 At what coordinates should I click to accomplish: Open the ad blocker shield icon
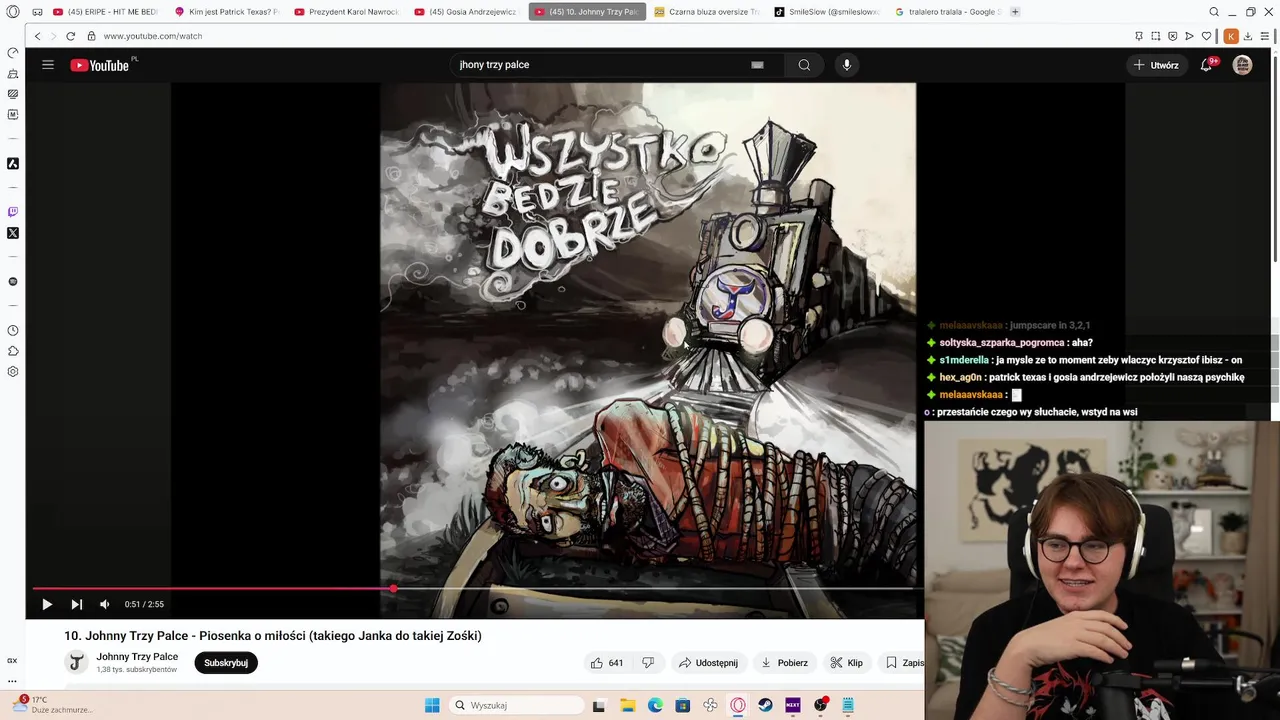point(1173,36)
